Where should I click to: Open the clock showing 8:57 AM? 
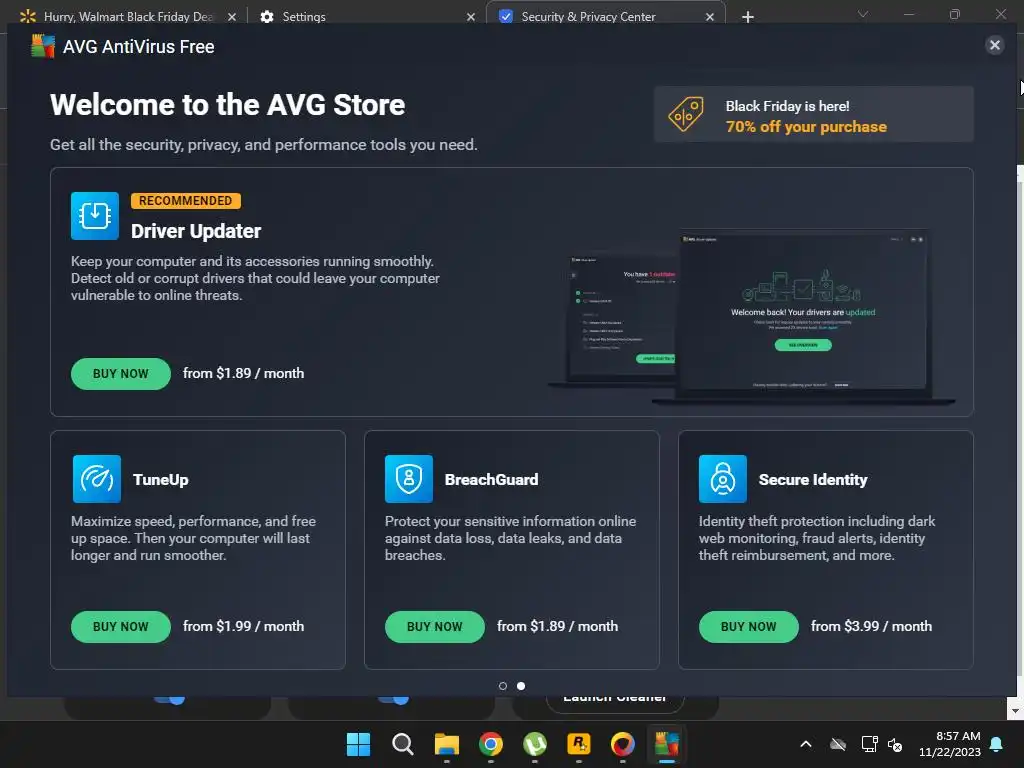[x=950, y=744]
